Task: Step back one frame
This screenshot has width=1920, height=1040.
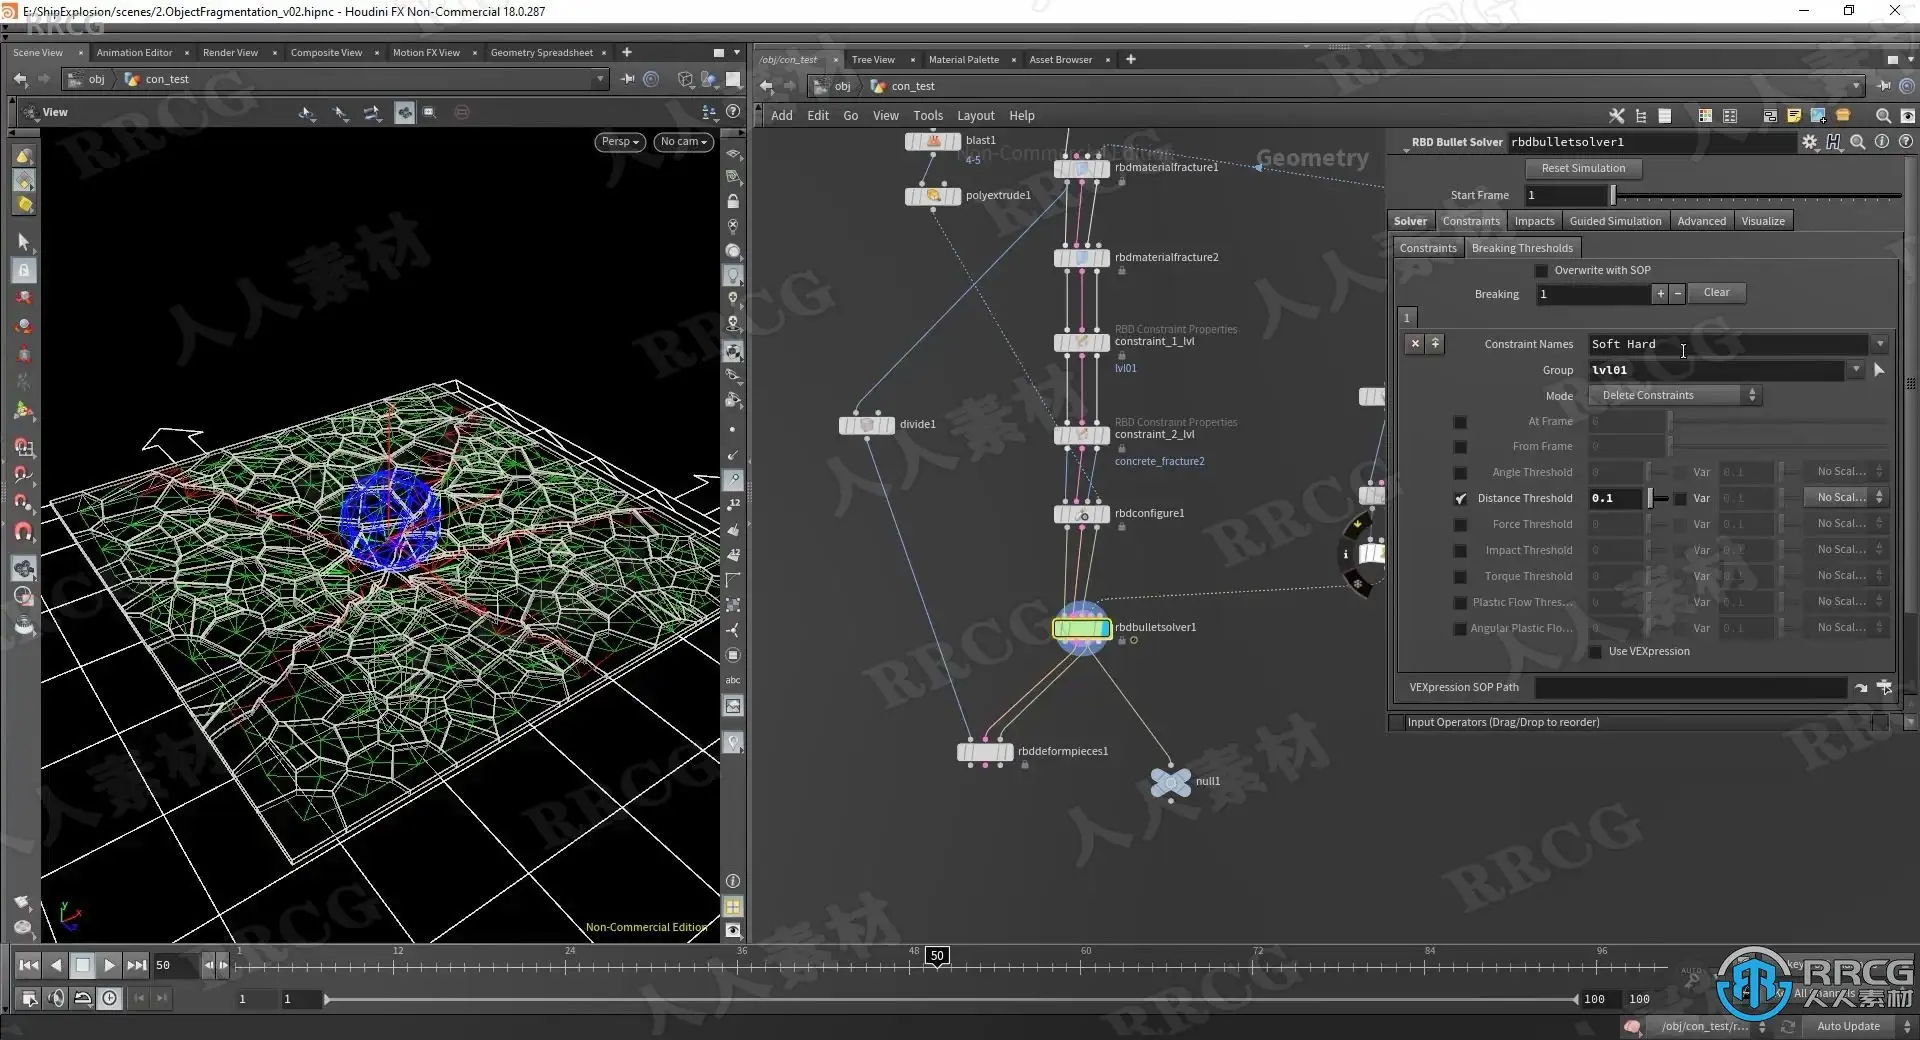Action: pos(208,965)
